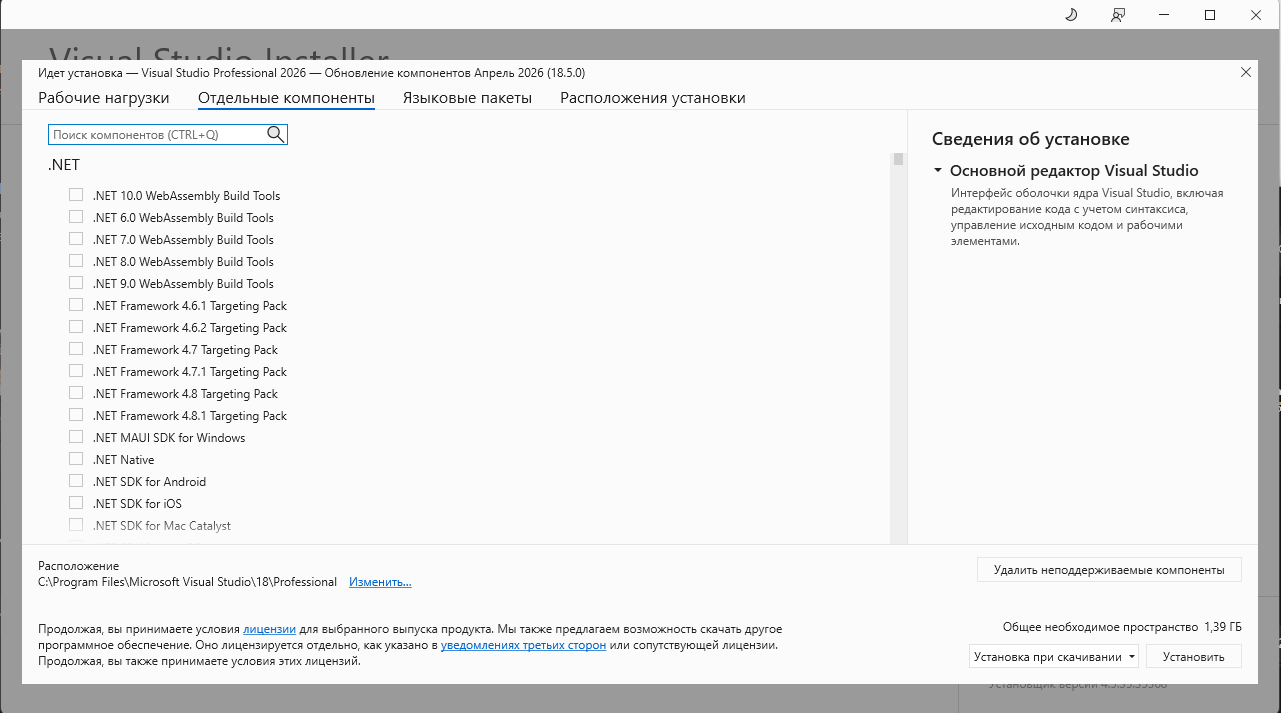Viewport: 1281px width, 713px height.
Task: Select .NET Framework 4.8 Targeting Pack checkbox
Action: [76, 393]
